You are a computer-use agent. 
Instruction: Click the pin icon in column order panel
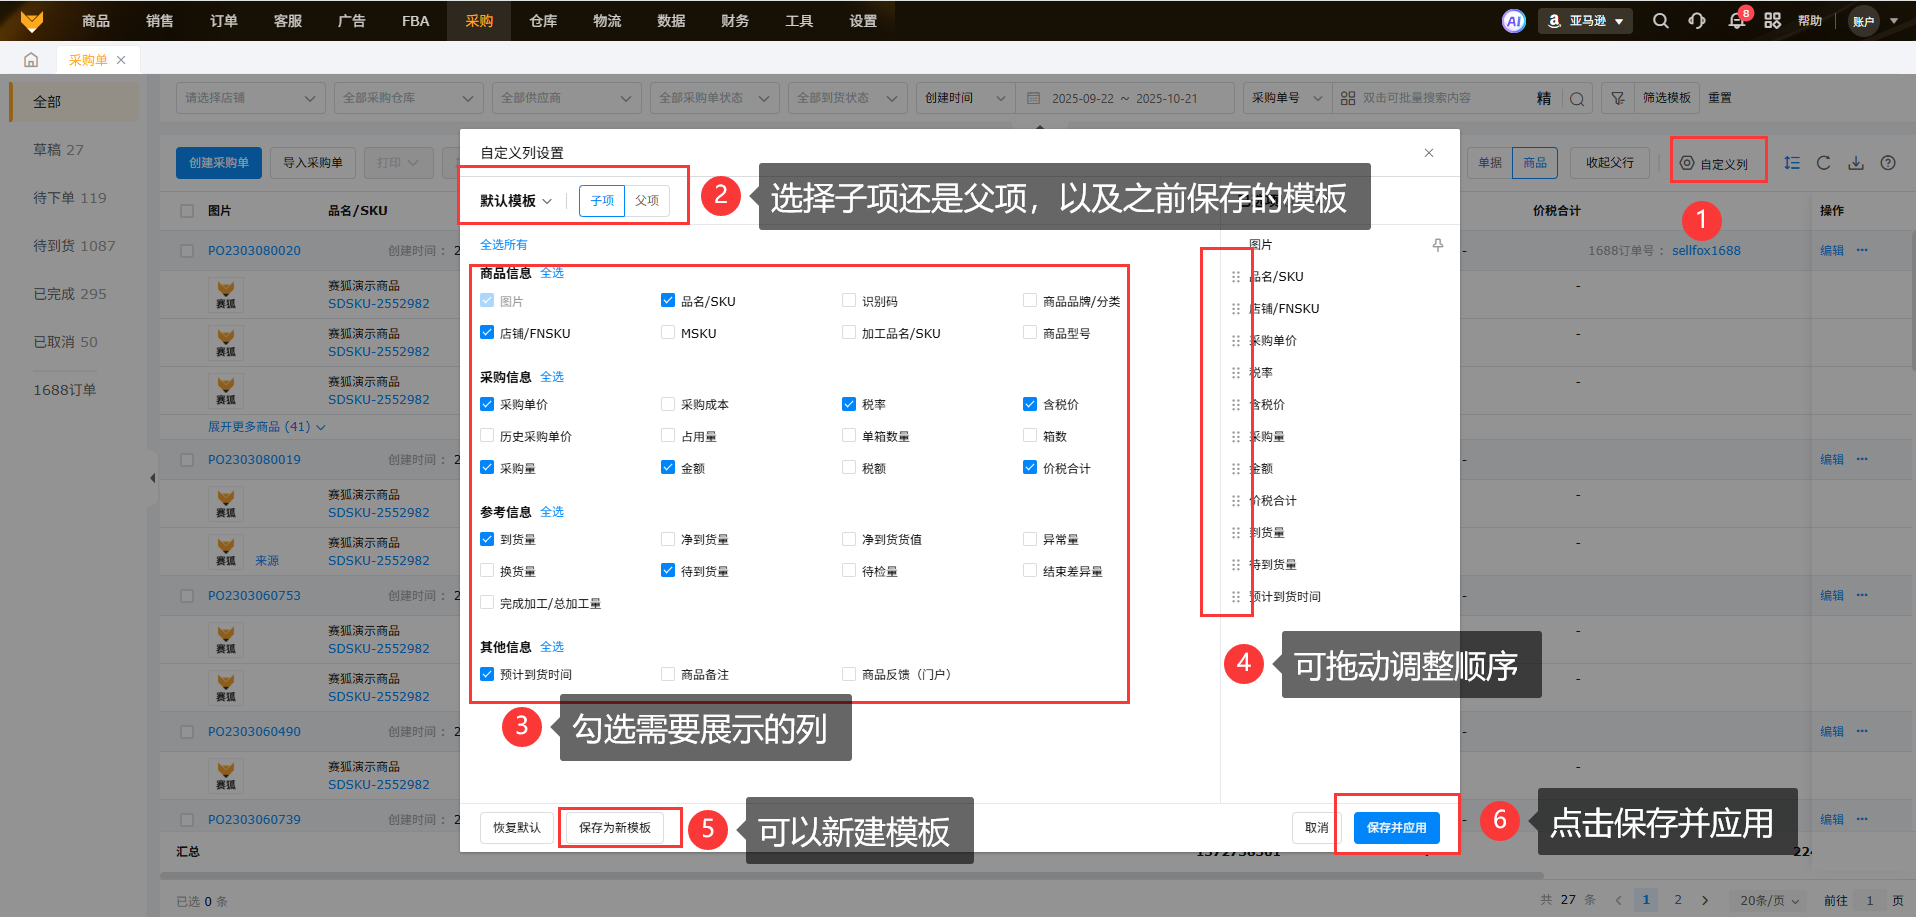[1437, 245]
